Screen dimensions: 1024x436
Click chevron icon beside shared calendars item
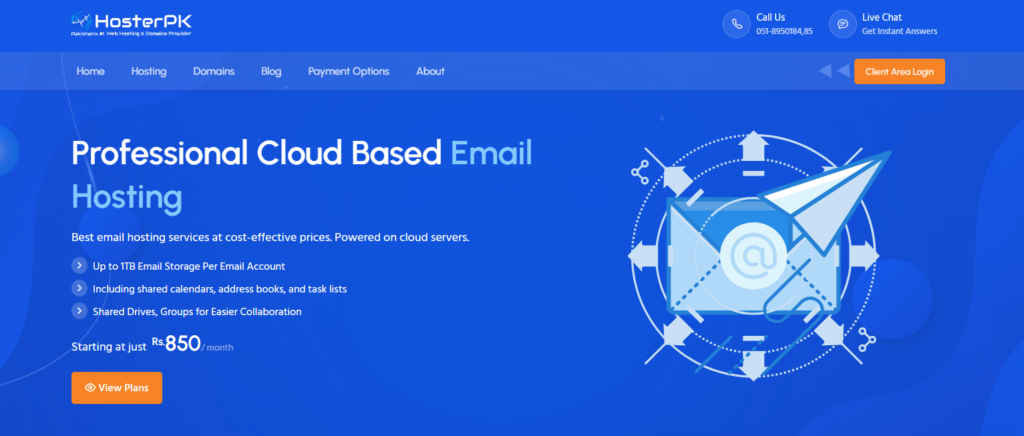coord(79,288)
